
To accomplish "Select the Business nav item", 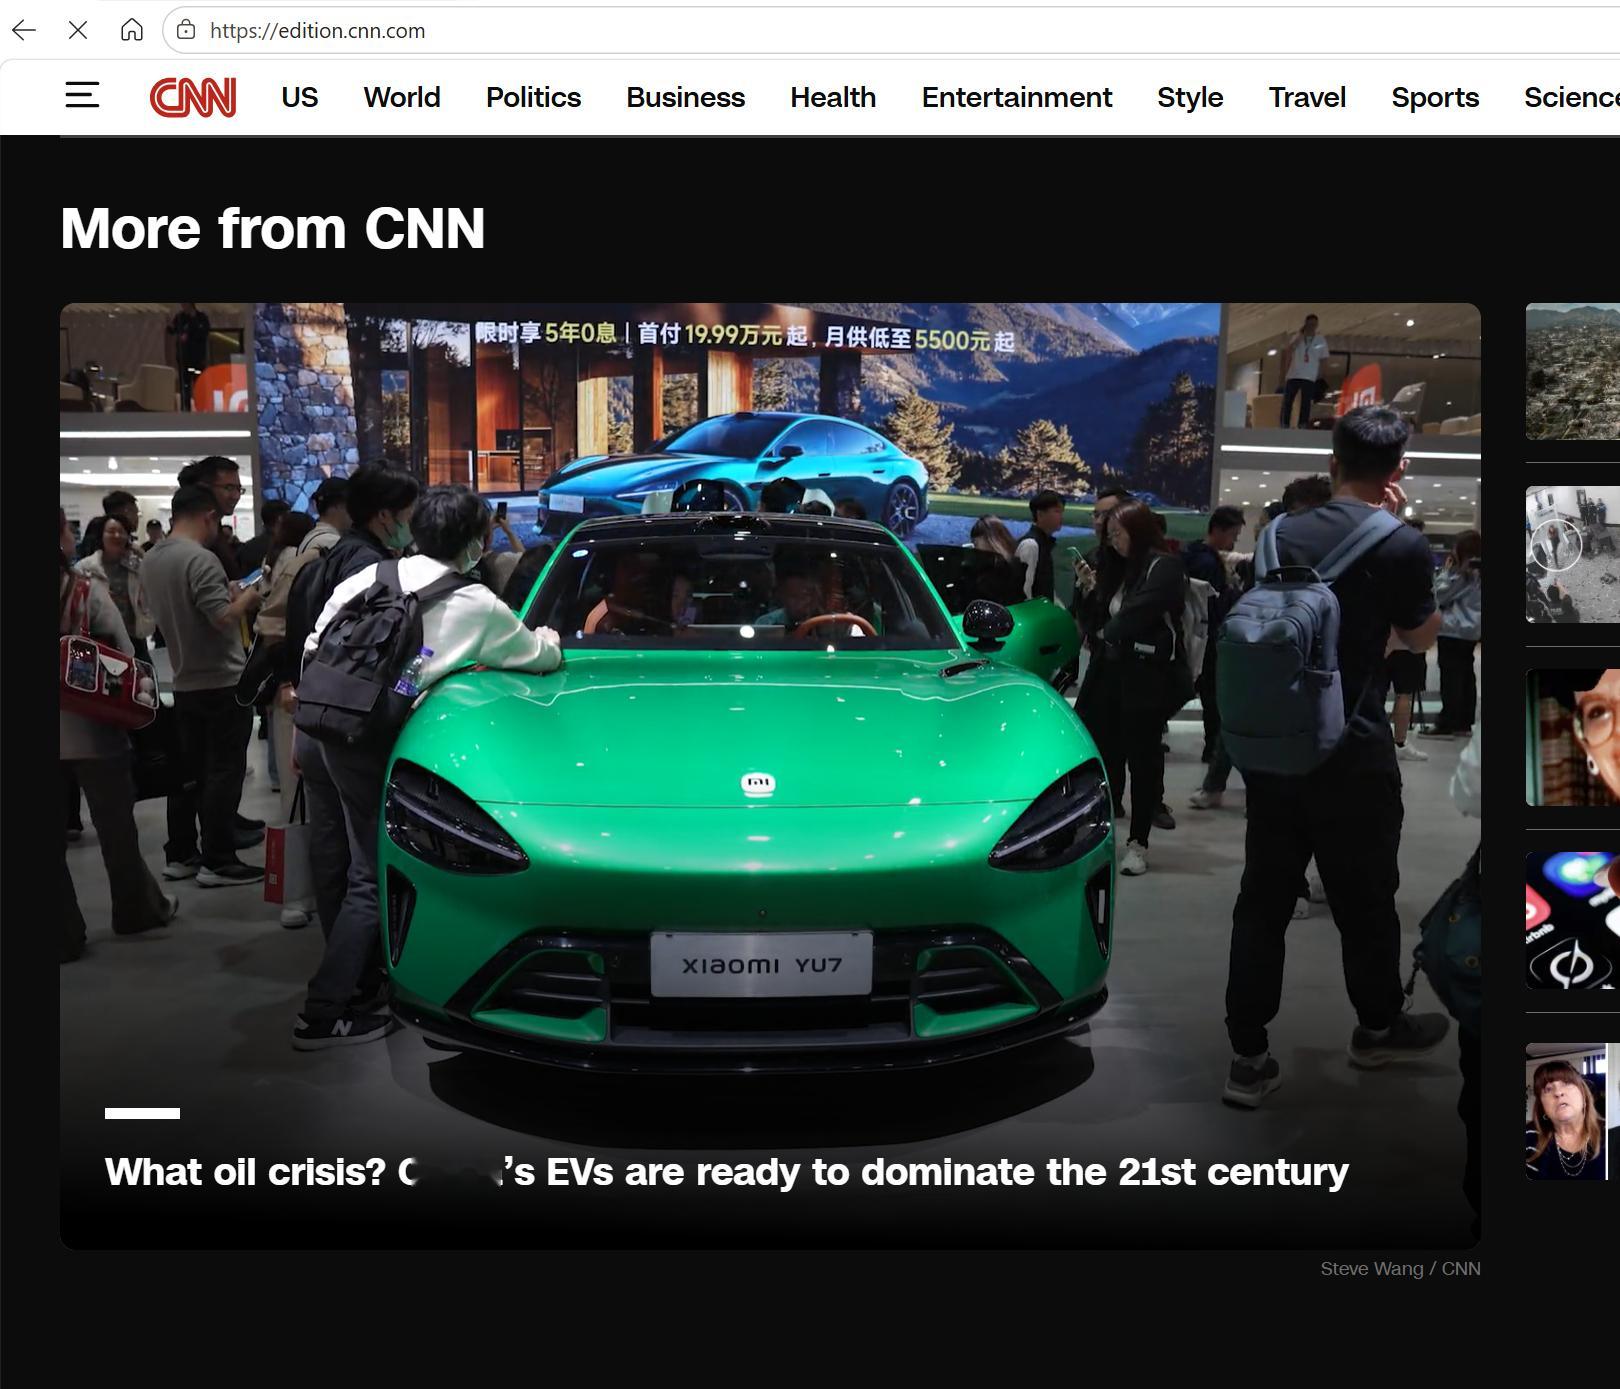I will point(685,97).
